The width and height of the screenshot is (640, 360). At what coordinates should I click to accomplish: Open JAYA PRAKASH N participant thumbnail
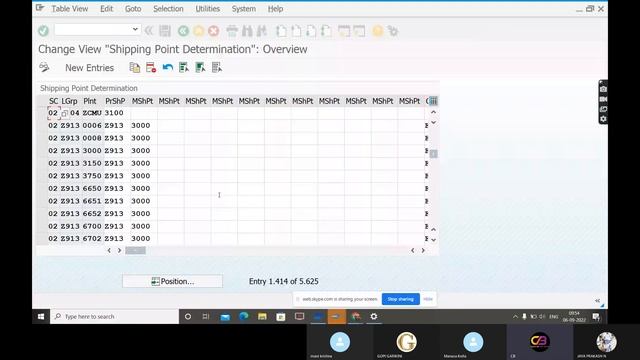pyautogui.click(x=606, y=342)
